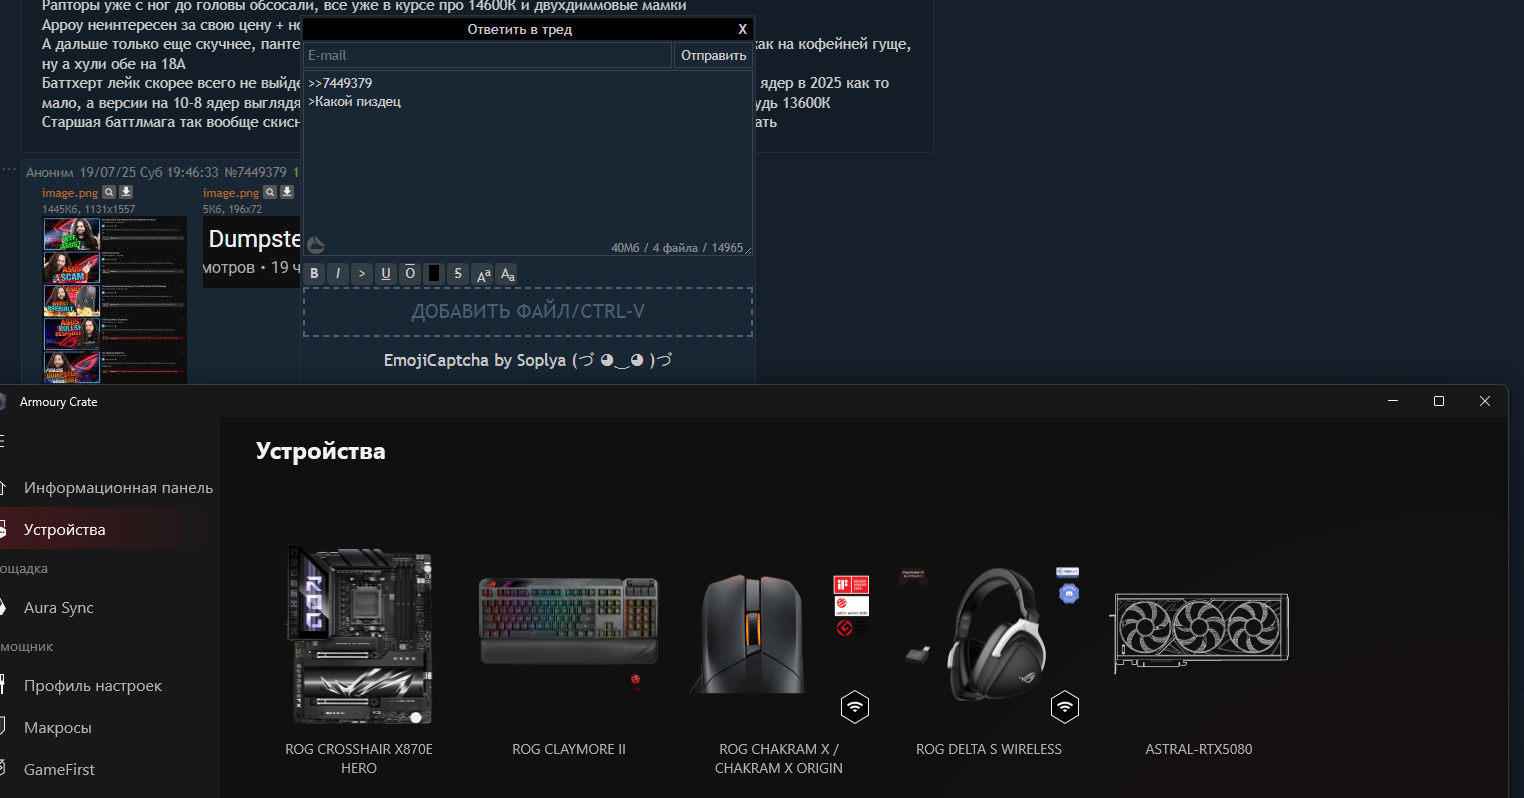Image resolution: width=1524 pixels, height=798 pixels.
Task: Apply underline formatting in reply form
Action: (386, 273)
